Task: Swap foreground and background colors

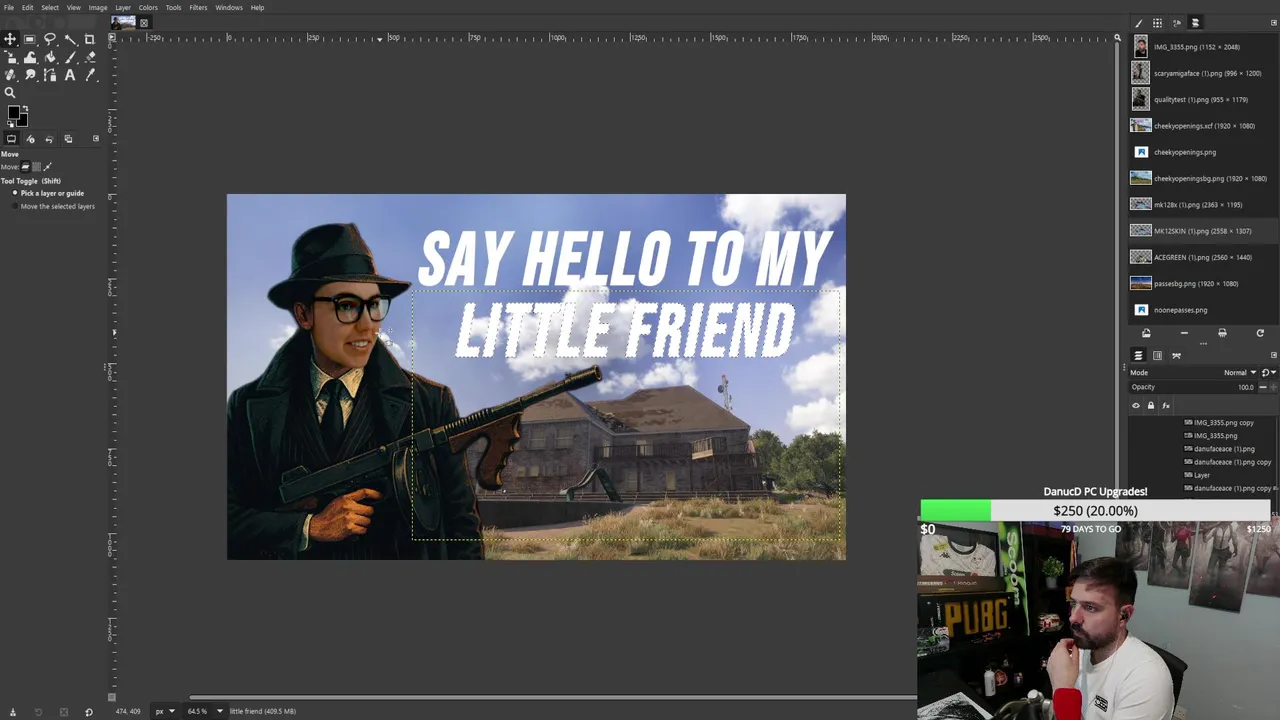Action: (25, 109)
